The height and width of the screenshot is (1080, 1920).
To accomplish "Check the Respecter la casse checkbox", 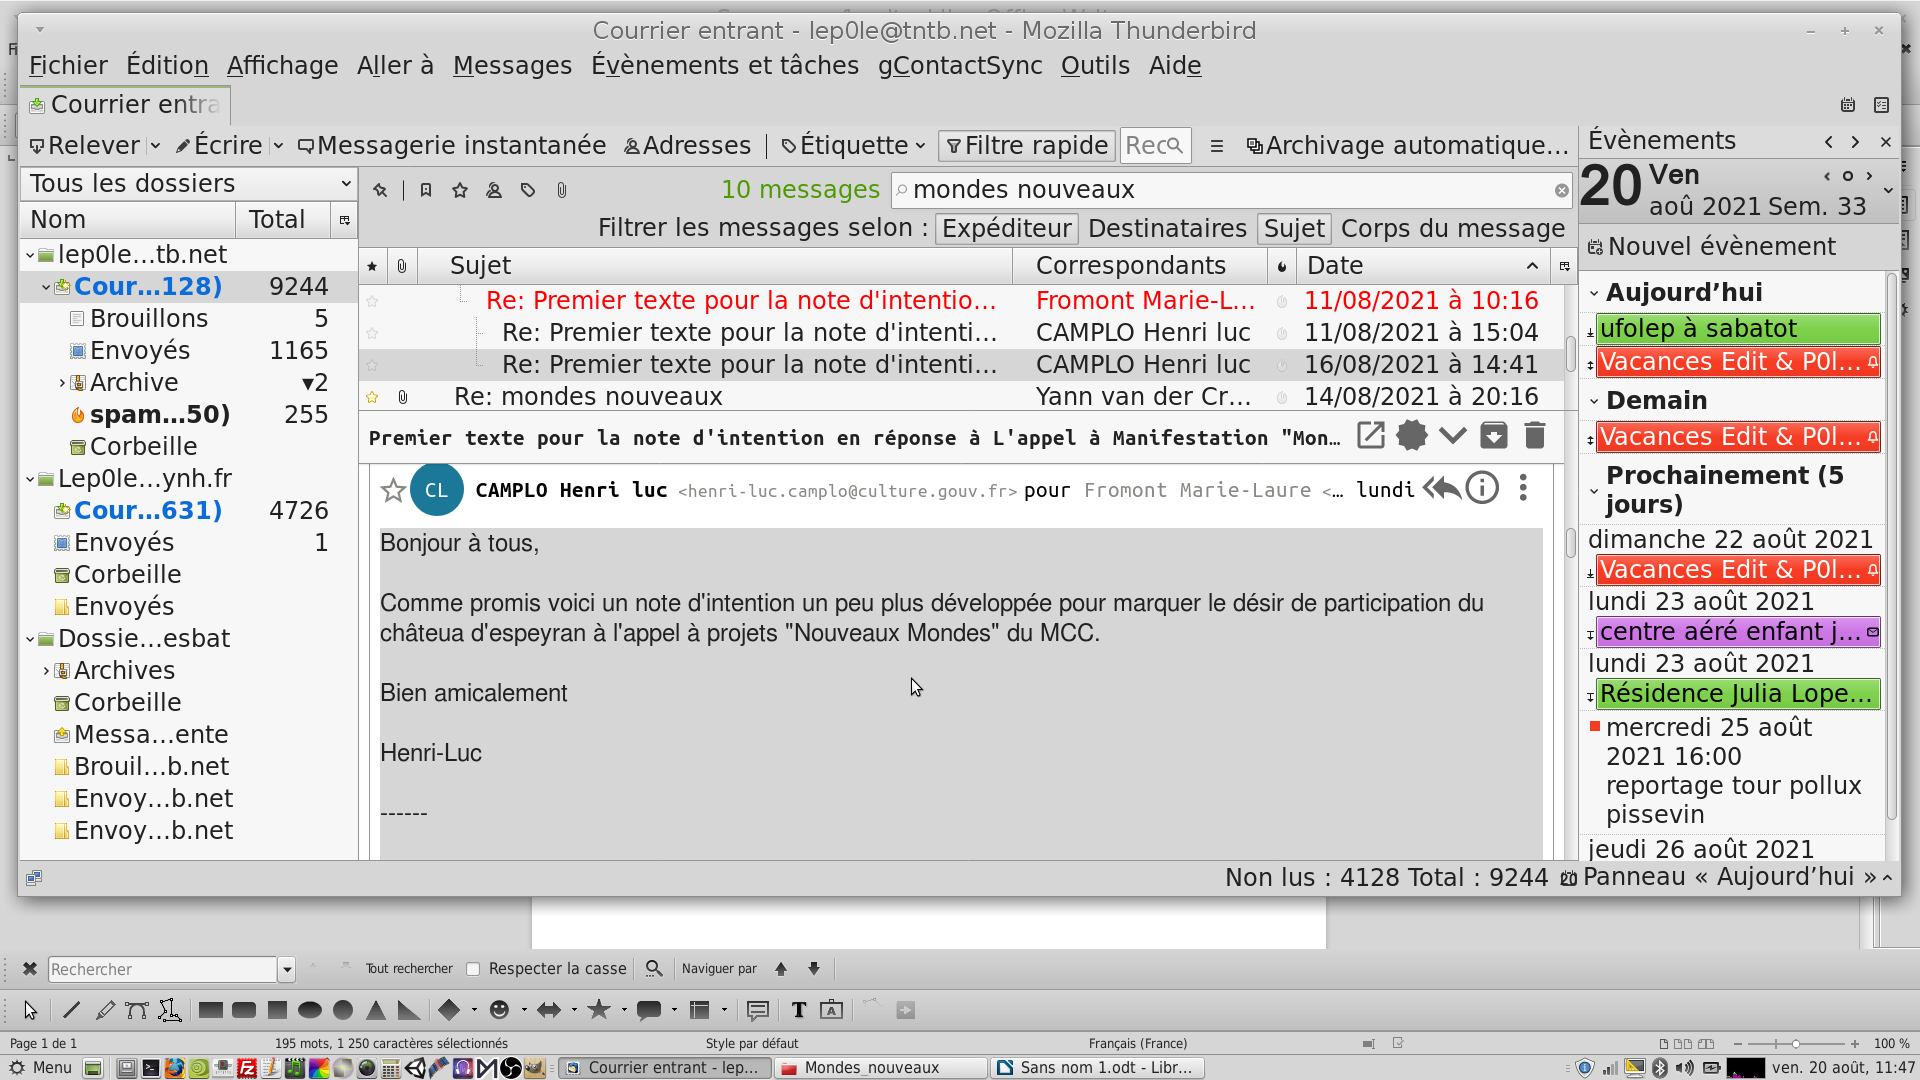I will click(474, 969).
